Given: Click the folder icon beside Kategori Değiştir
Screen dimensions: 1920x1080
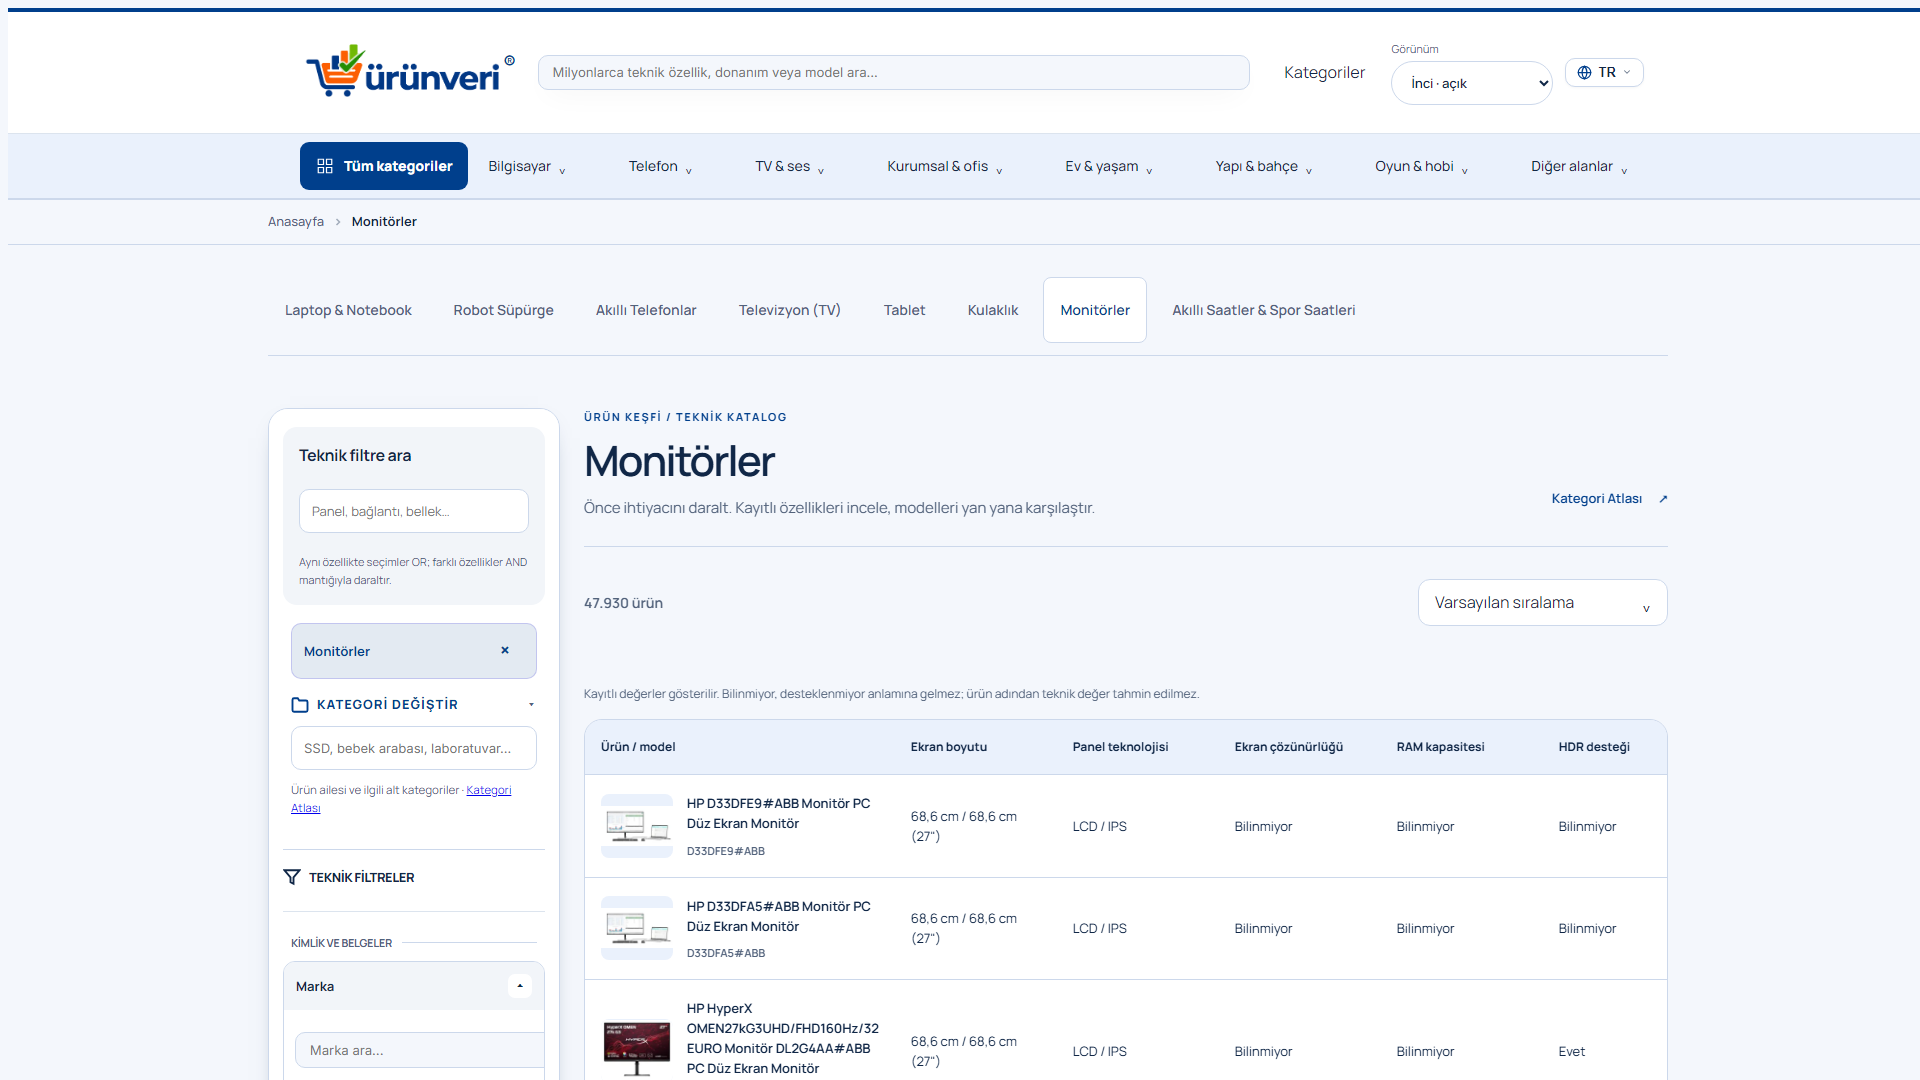Looking at the screenshot, I should (300, 705).
